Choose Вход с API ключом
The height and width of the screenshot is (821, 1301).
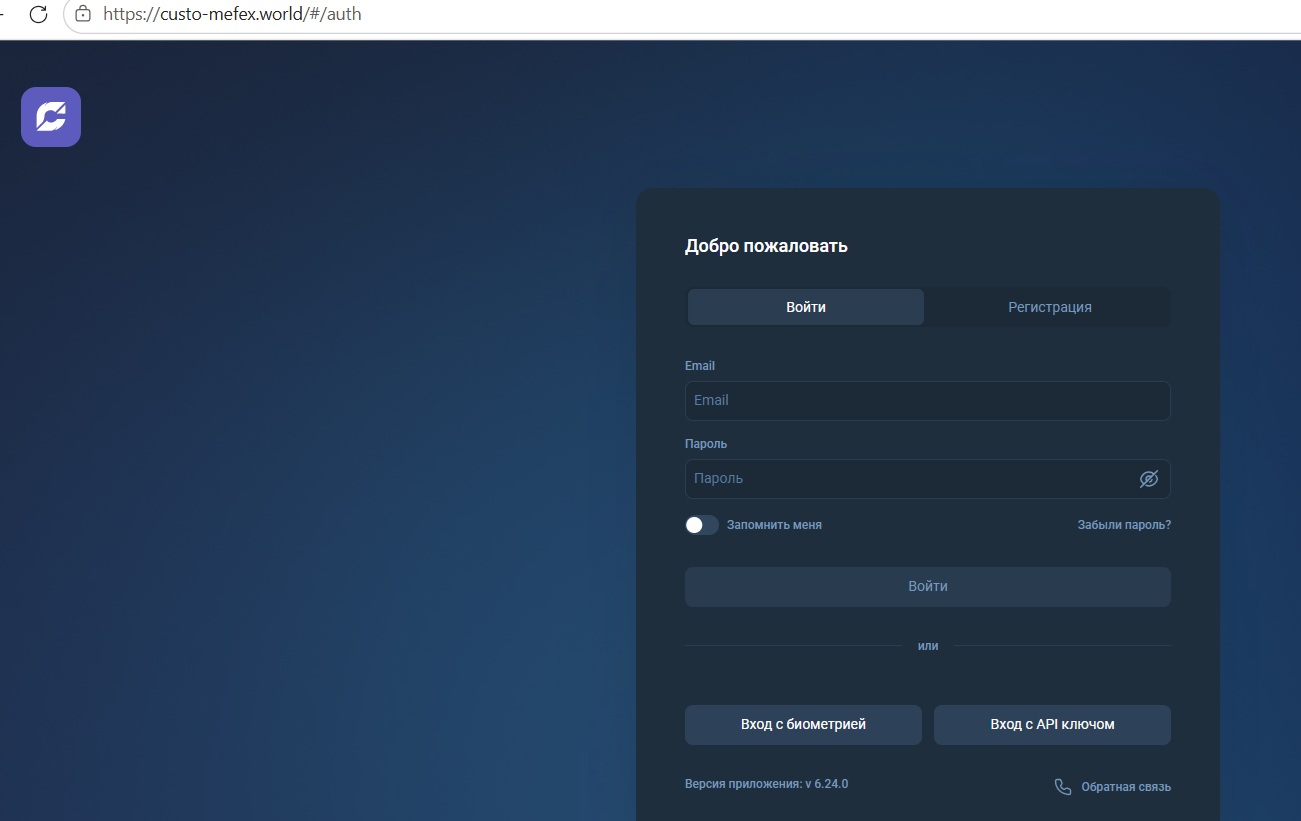[x=1052, y=725]
